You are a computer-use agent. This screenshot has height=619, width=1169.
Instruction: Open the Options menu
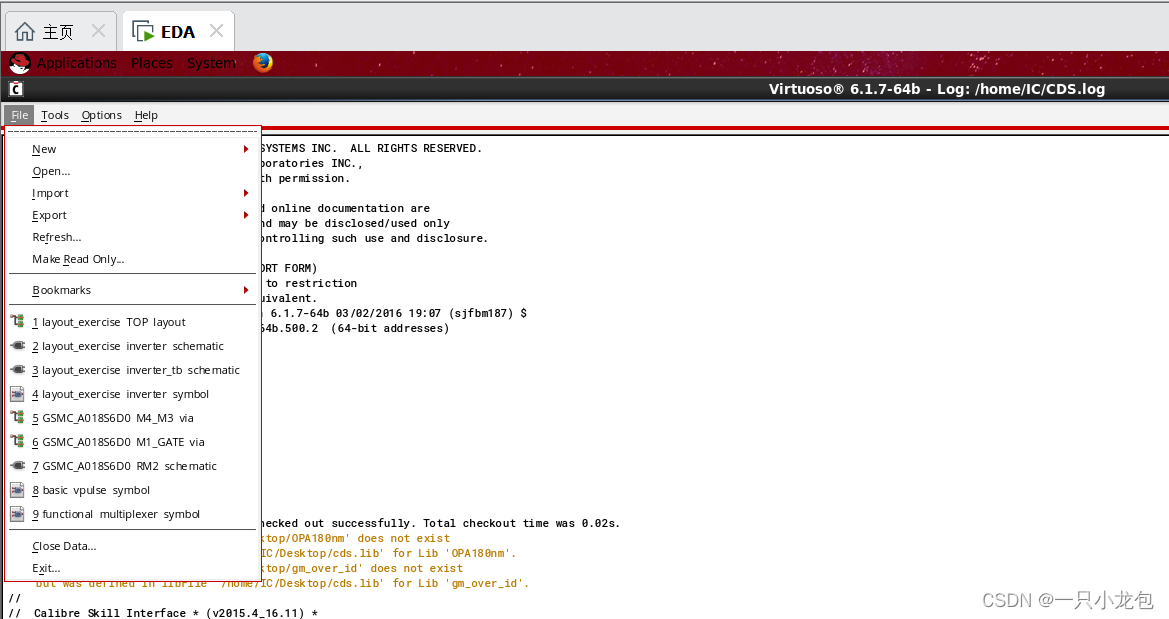pyautogui.click(x=101, y=115)
